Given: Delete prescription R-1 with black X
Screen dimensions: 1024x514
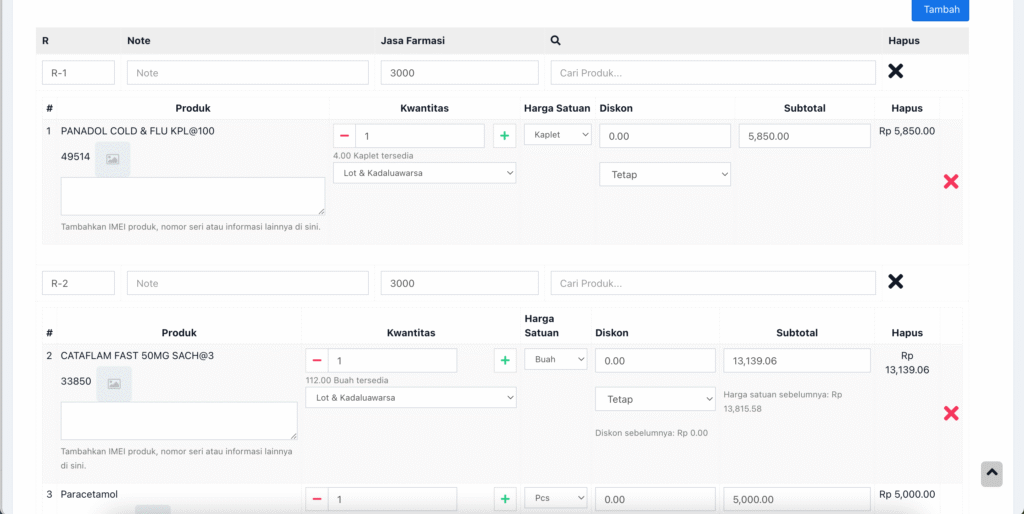Looking at the screenshot, I should [896, 71].
